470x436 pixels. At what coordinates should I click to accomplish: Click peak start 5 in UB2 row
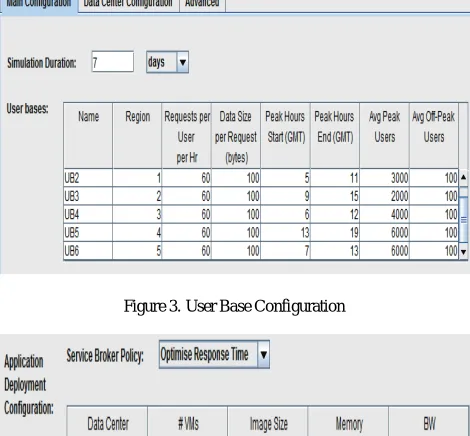coord(285,178)
